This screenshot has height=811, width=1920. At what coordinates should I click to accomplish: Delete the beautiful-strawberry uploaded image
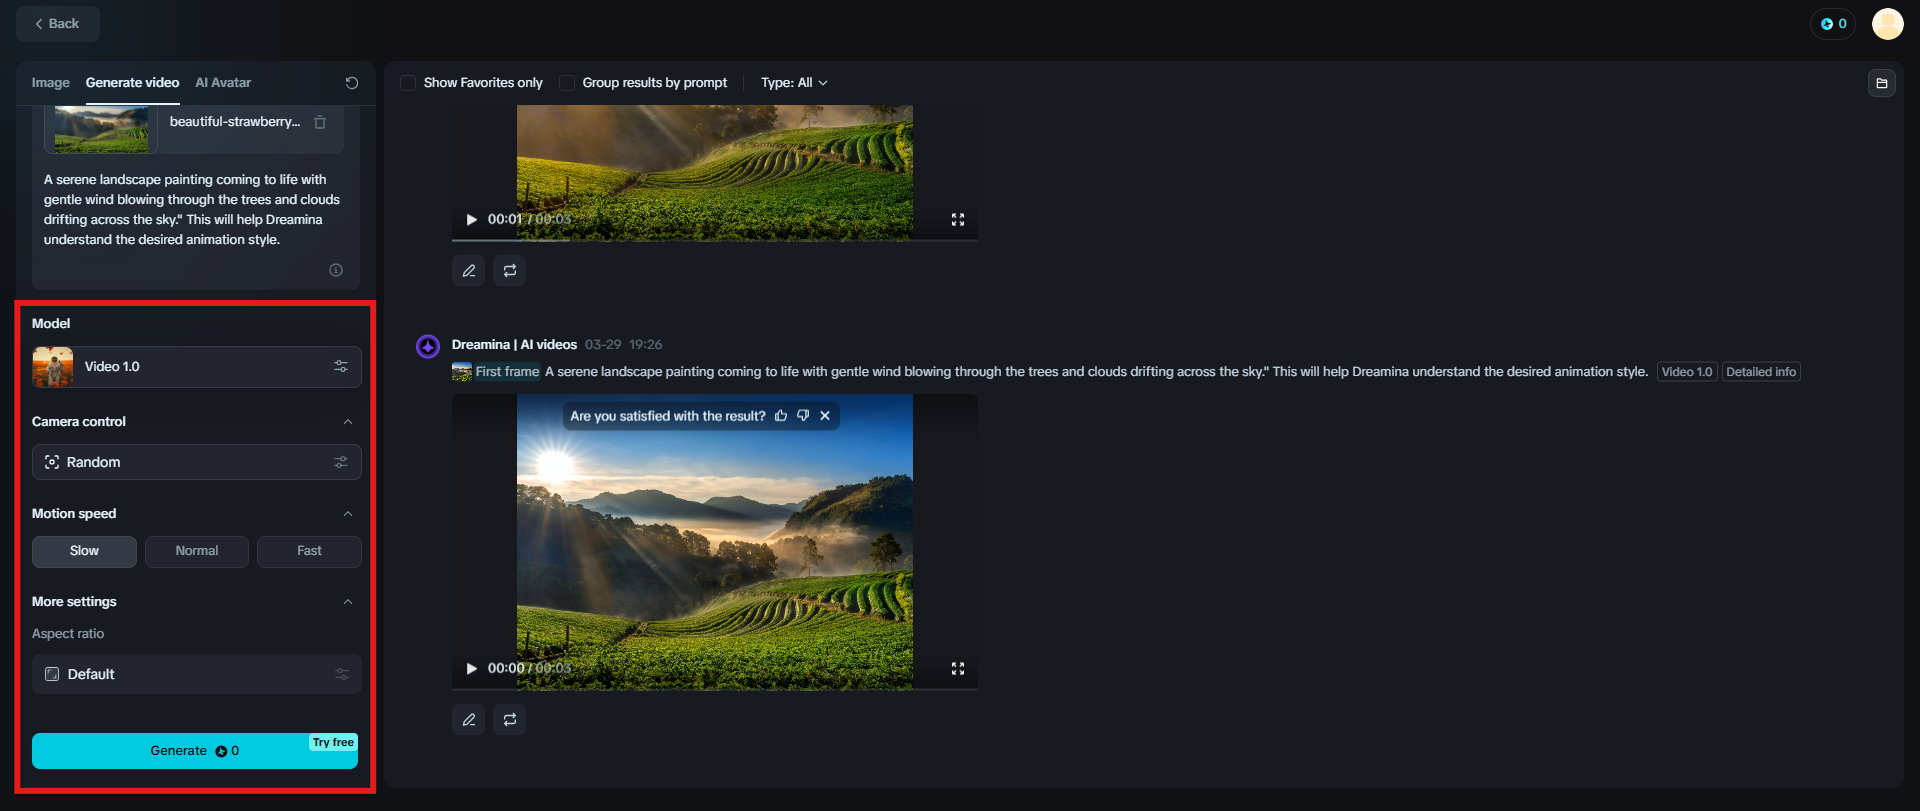click(320, 122)
